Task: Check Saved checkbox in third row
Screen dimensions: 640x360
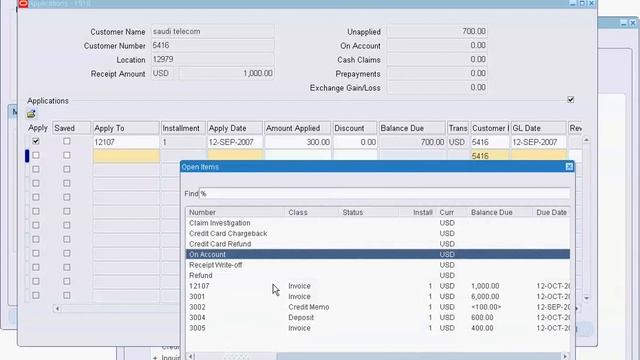Action: coord(67,169)
